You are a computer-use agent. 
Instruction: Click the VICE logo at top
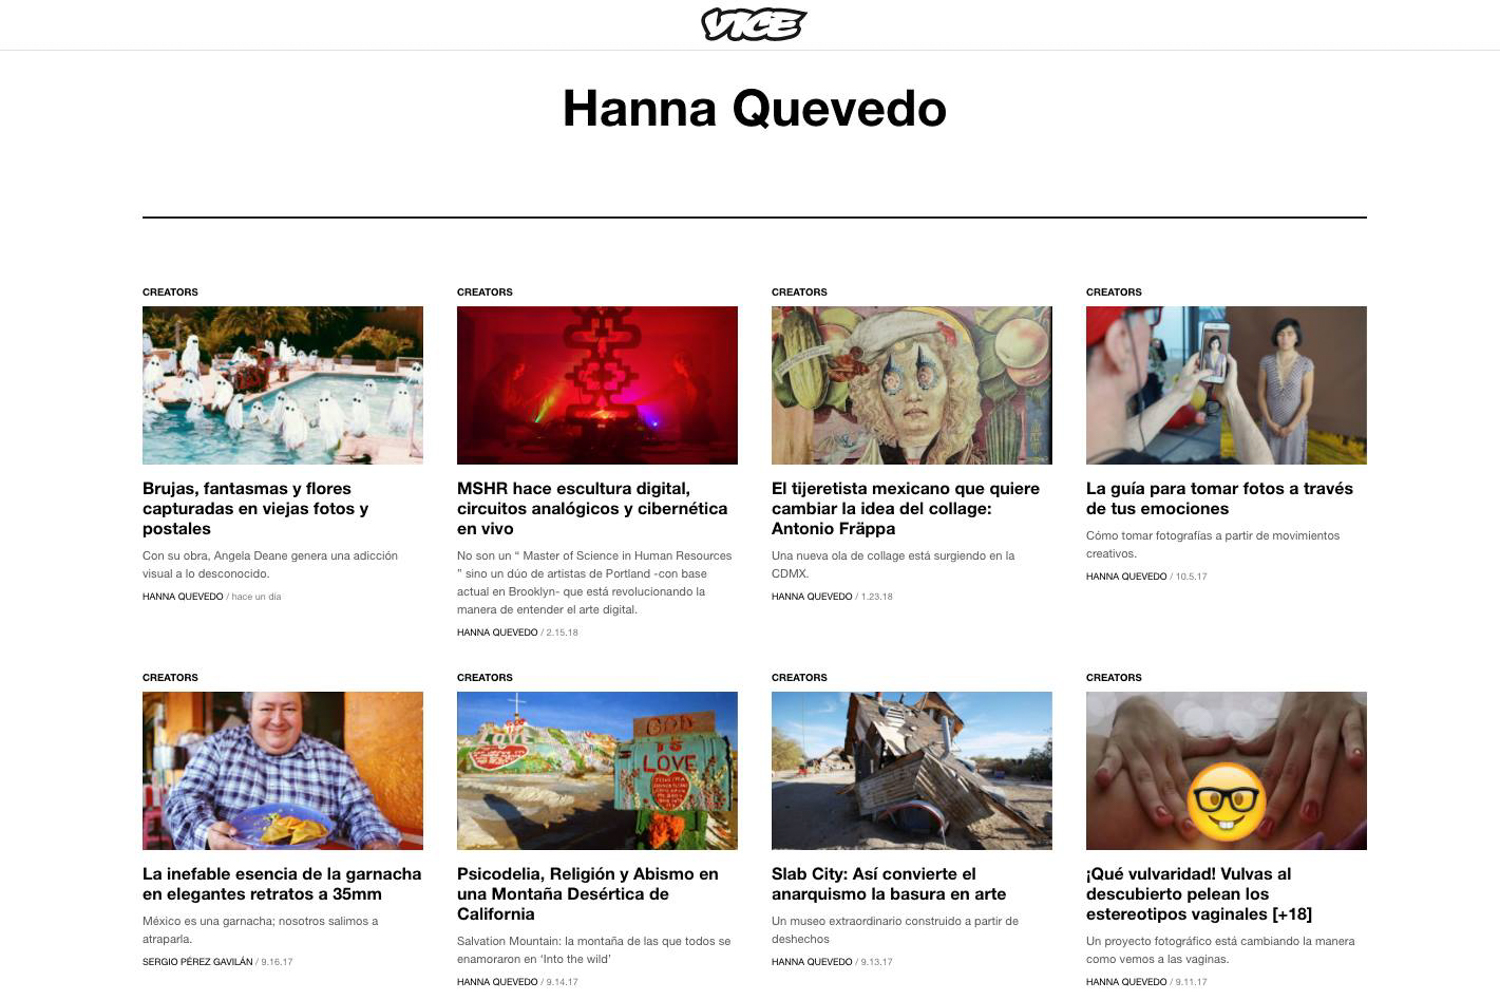[754, 24]
